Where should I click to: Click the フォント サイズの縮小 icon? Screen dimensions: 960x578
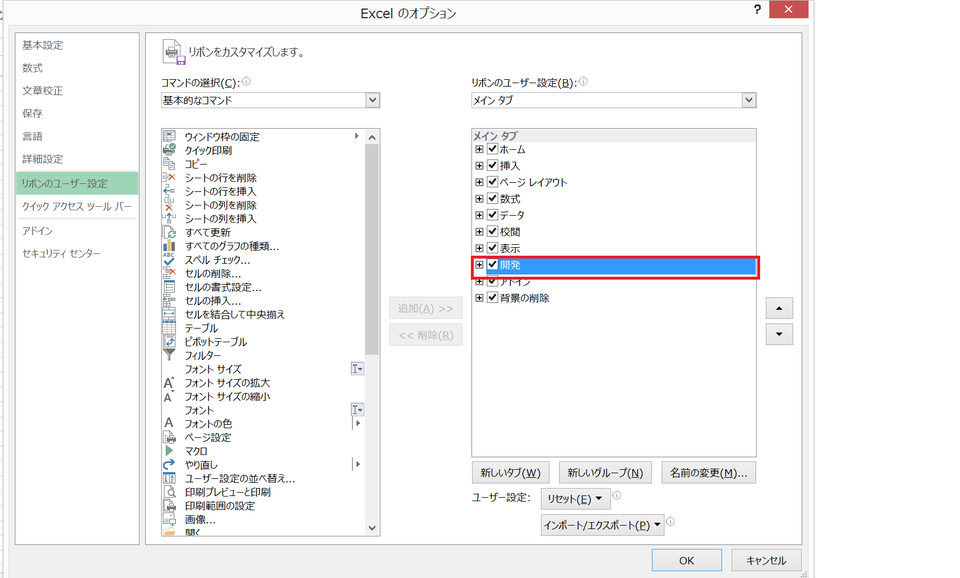point(169,397)
